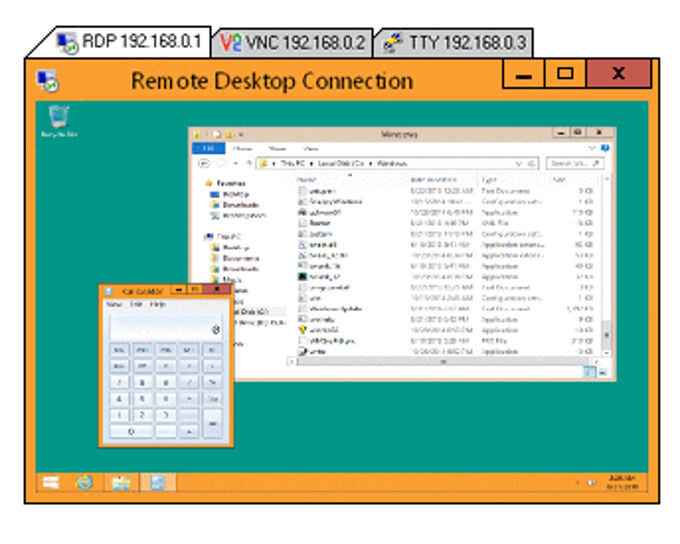Click the Calculator plus key
Image resolution: width=680 pixels, height=544 pixels.
pos(189,431)
